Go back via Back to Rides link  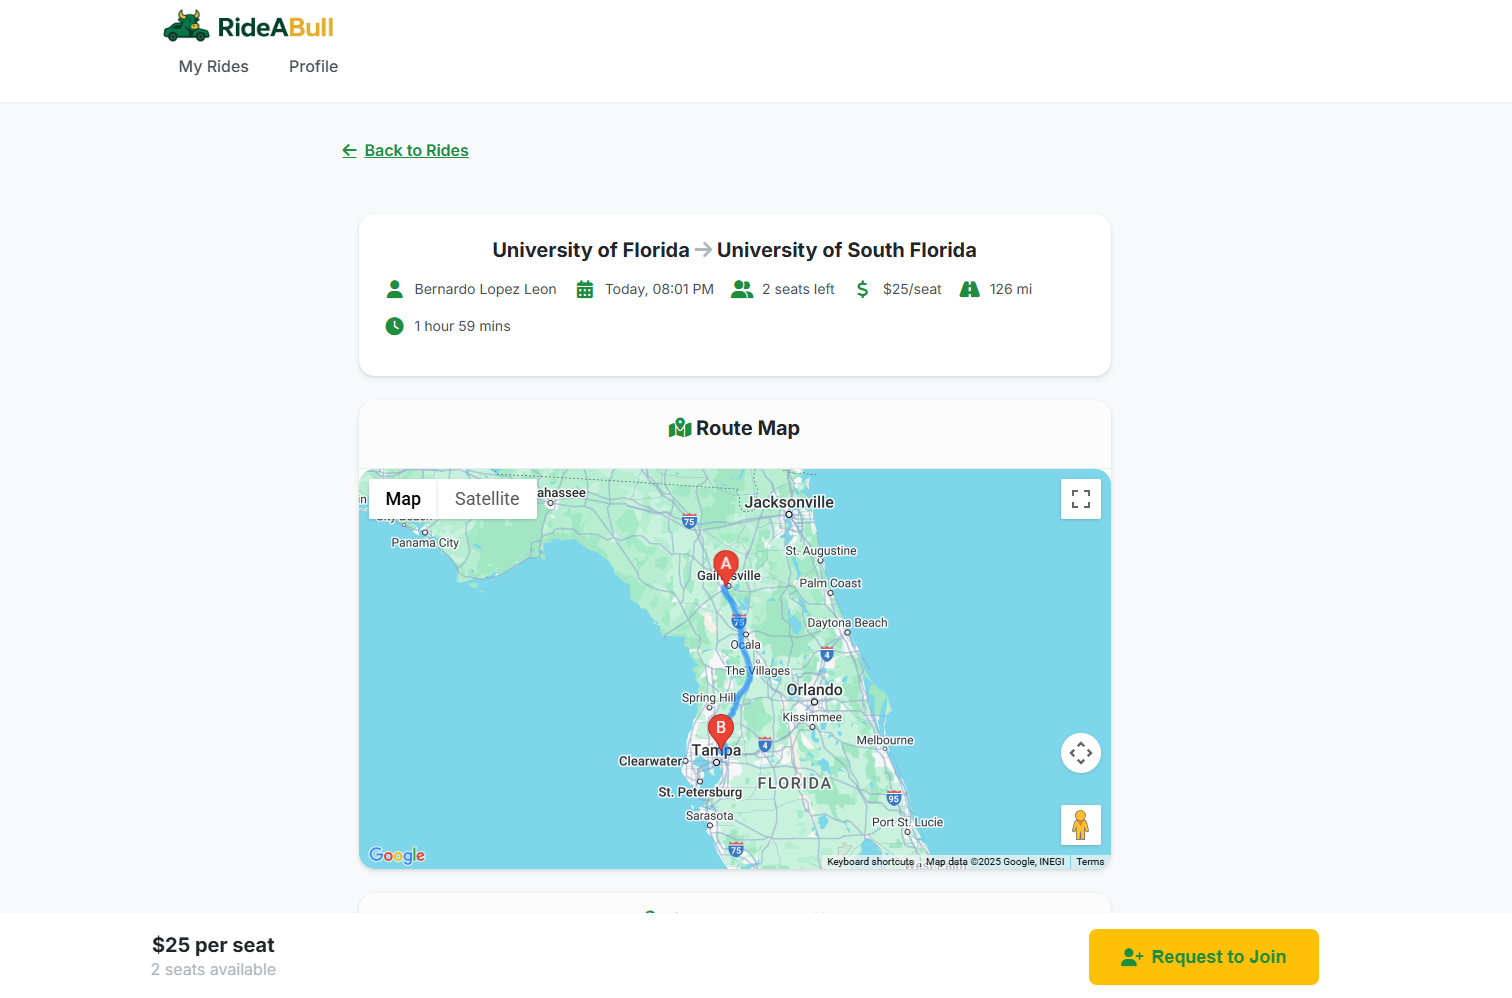[x=405, y=150]
